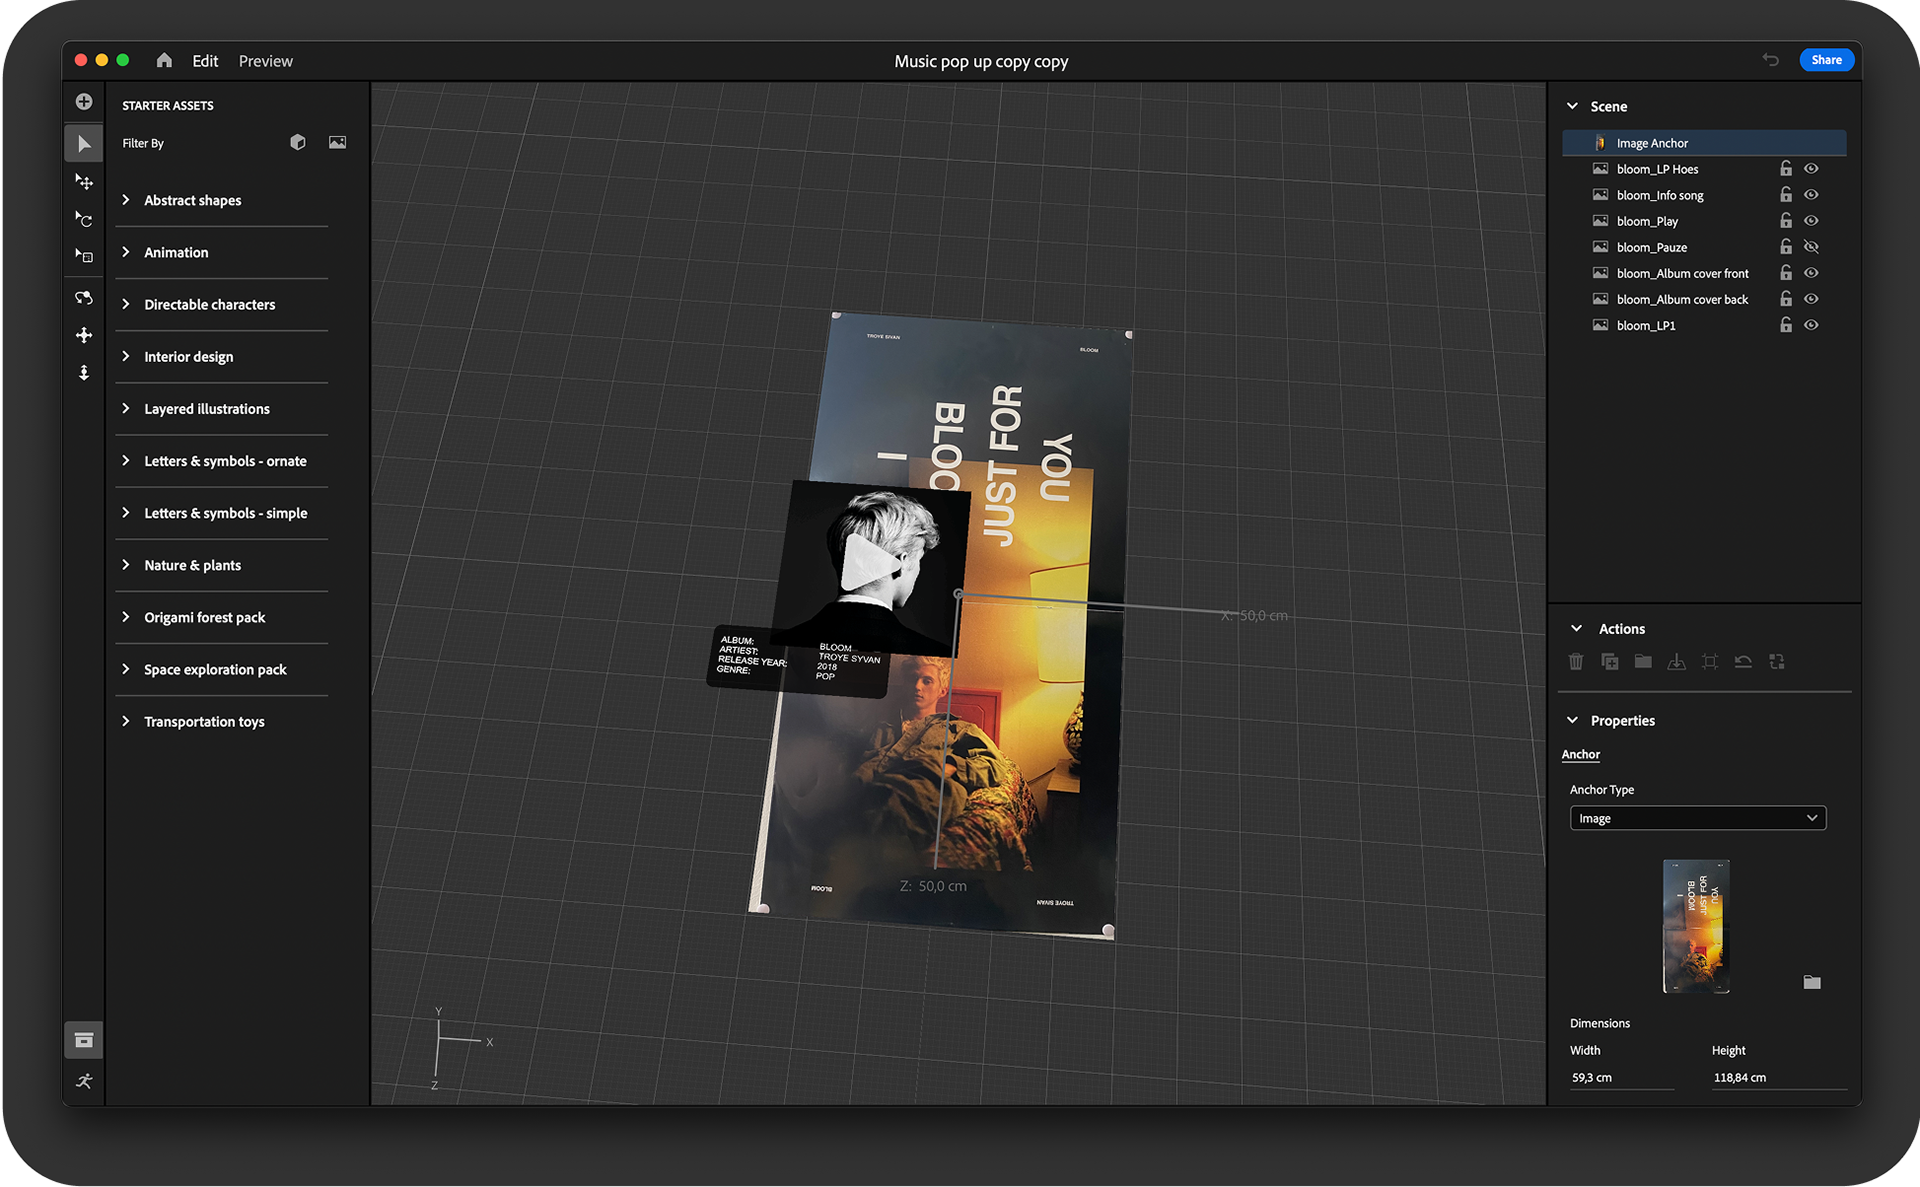Go to the Home screen icon
The width and height of the screenshot is (1920, 1187).
164,61
